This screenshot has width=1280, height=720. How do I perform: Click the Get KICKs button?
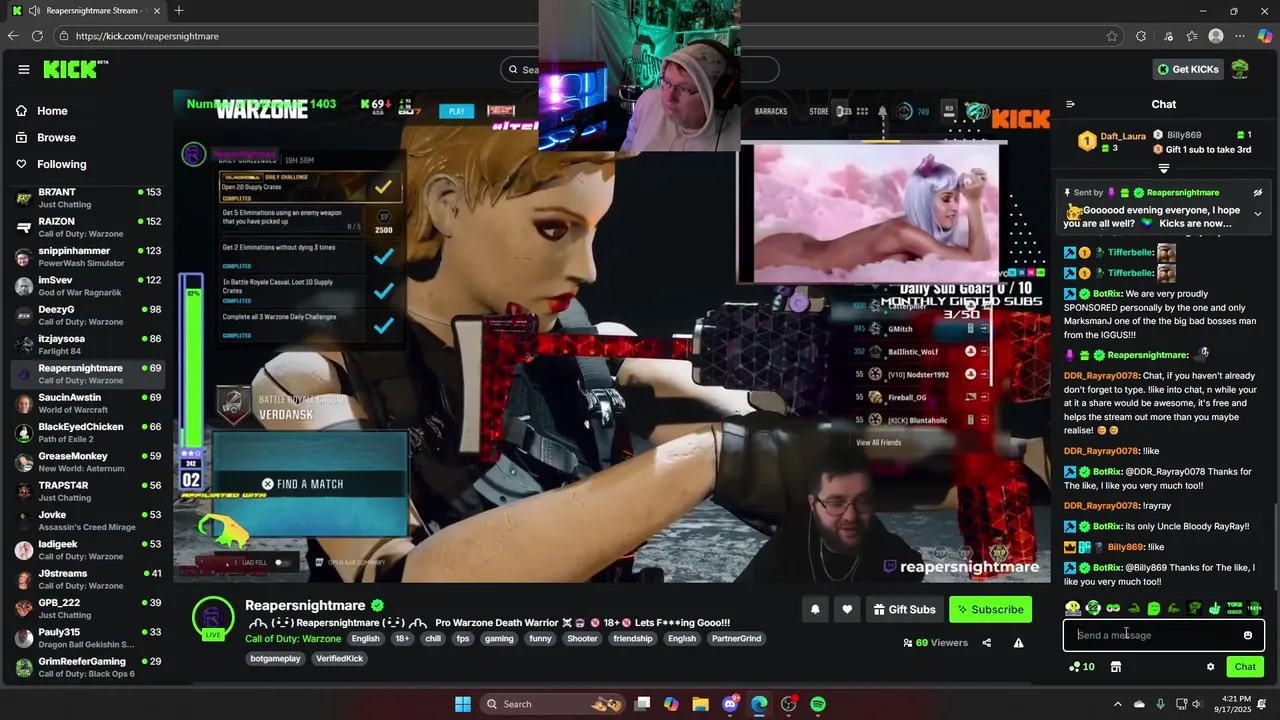pos(1188,69)
